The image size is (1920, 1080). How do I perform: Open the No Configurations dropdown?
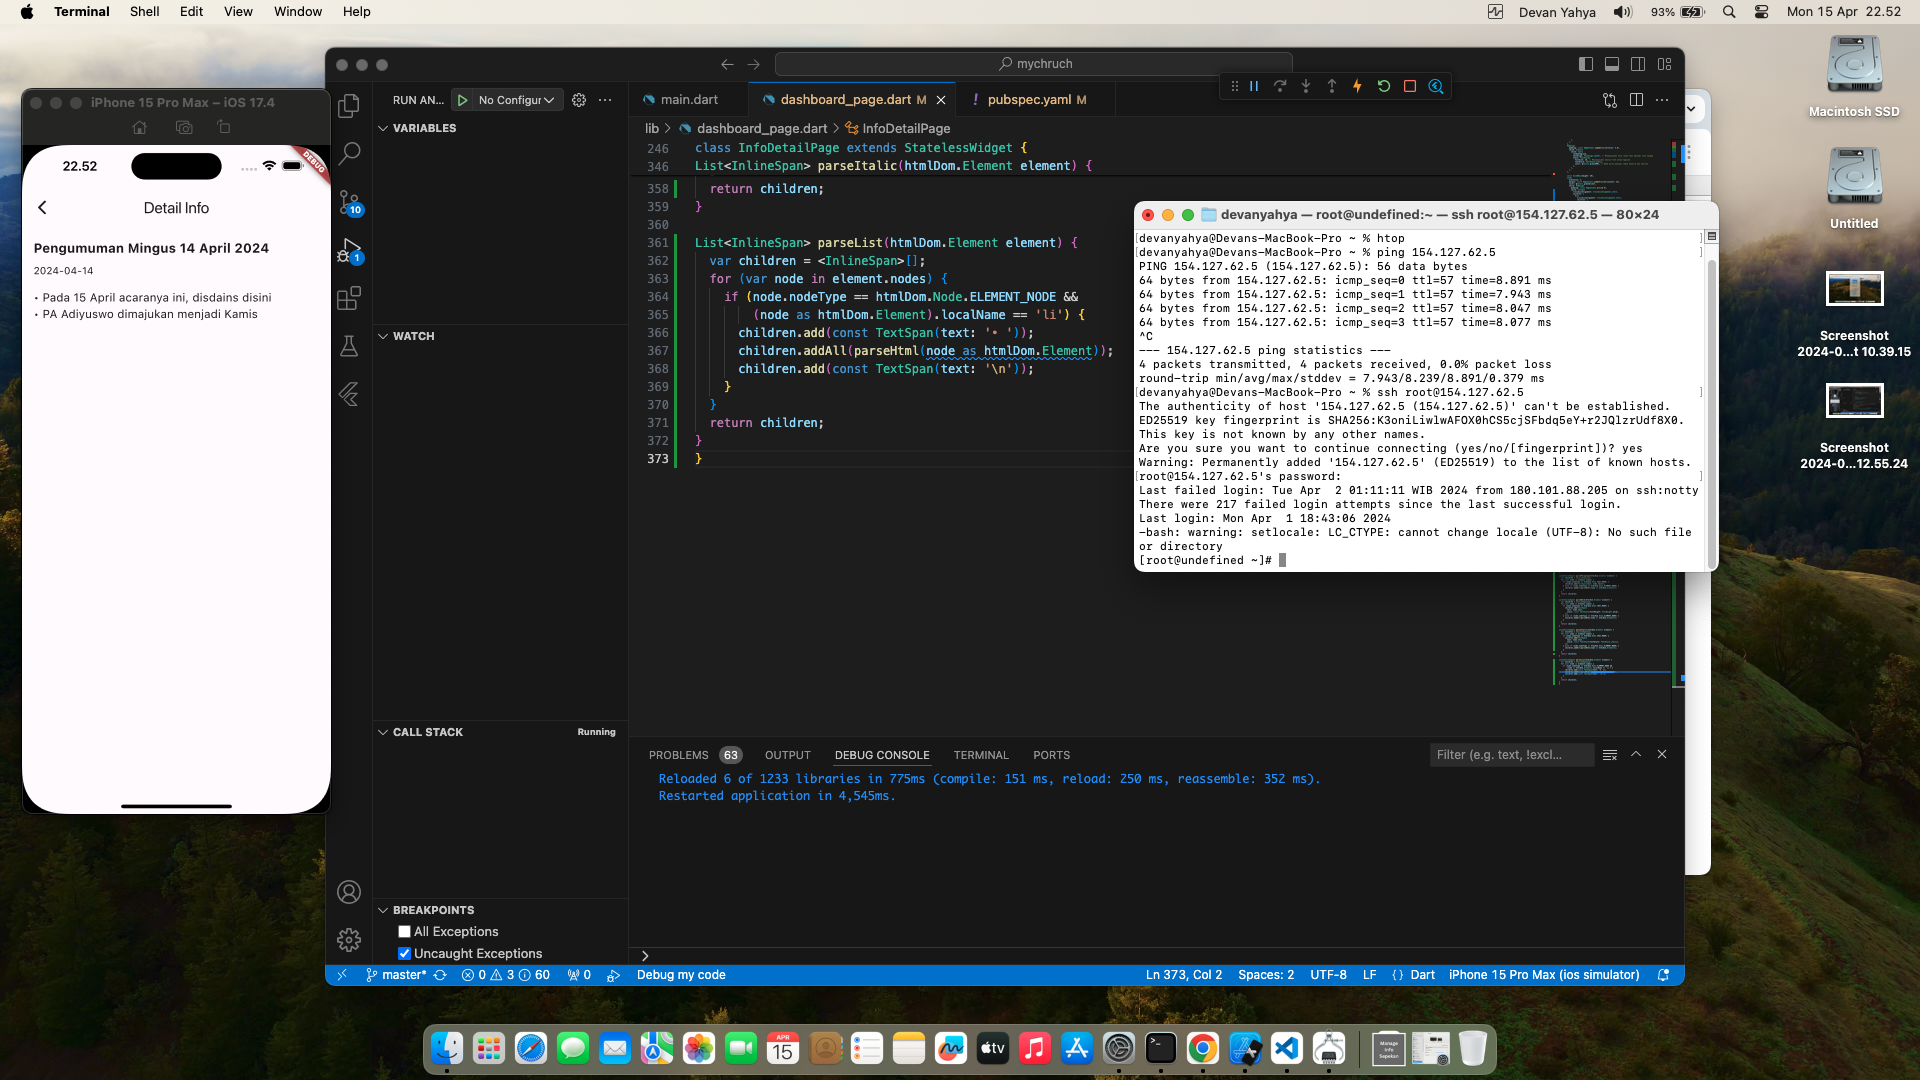tap(516, 100)
